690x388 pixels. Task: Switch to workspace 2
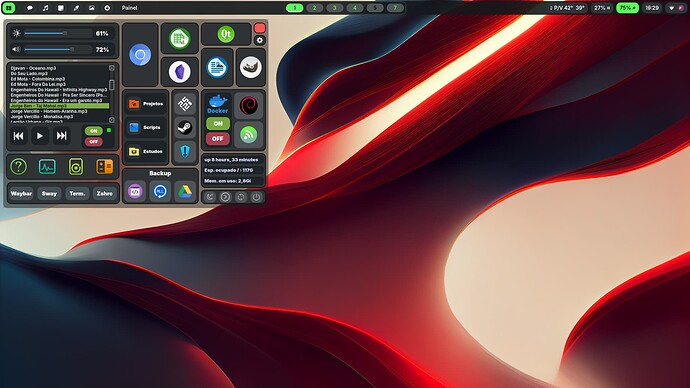tap(315, 8)
